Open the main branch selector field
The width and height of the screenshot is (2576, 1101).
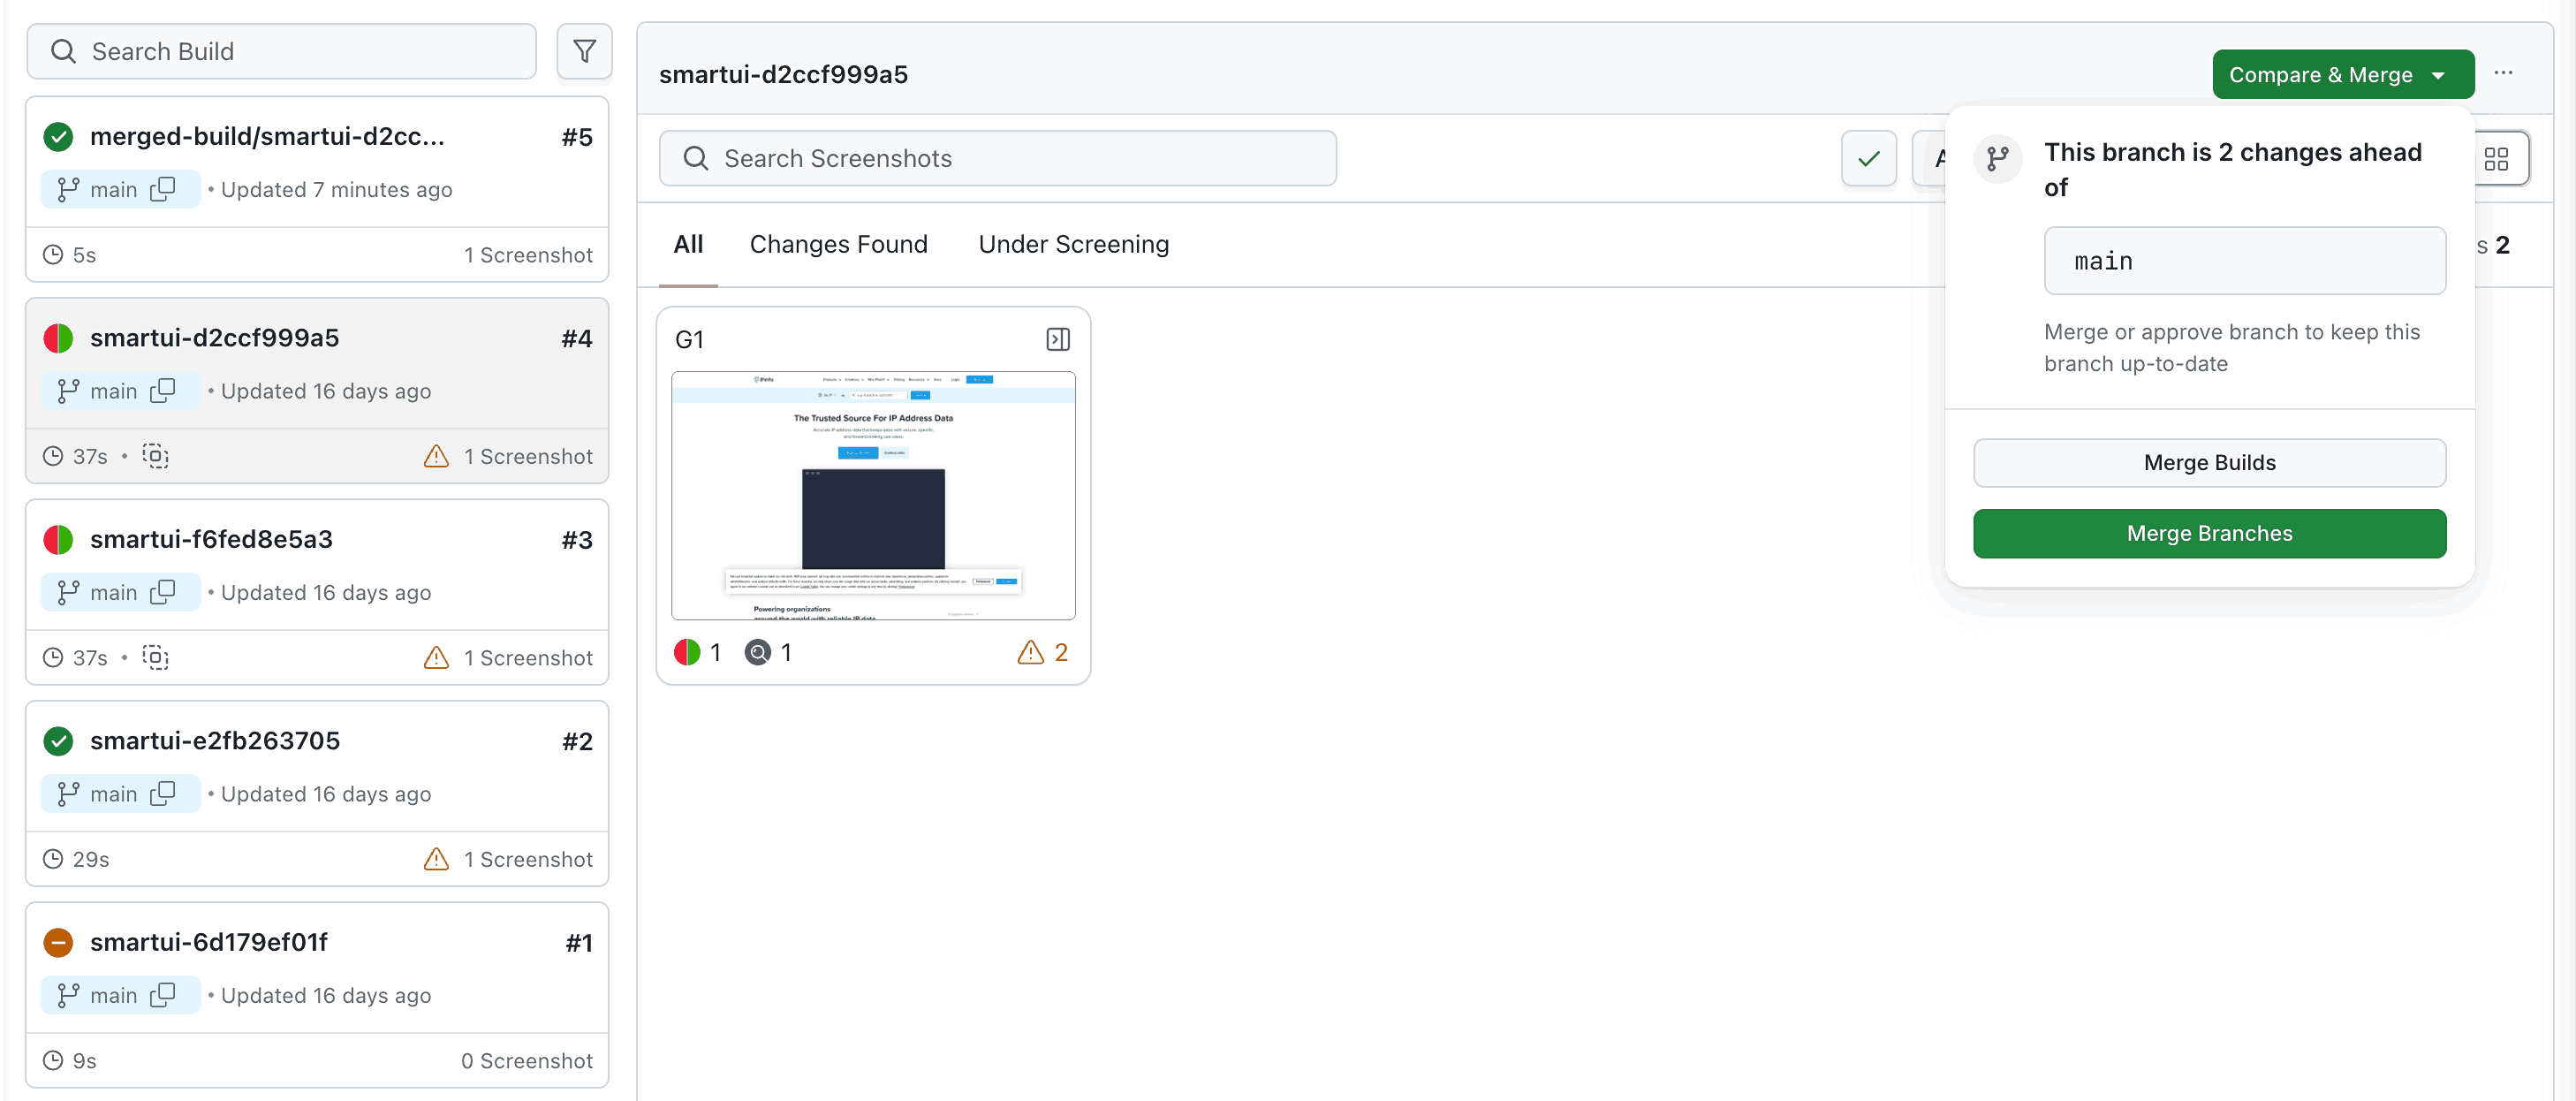coord(2244,261)
